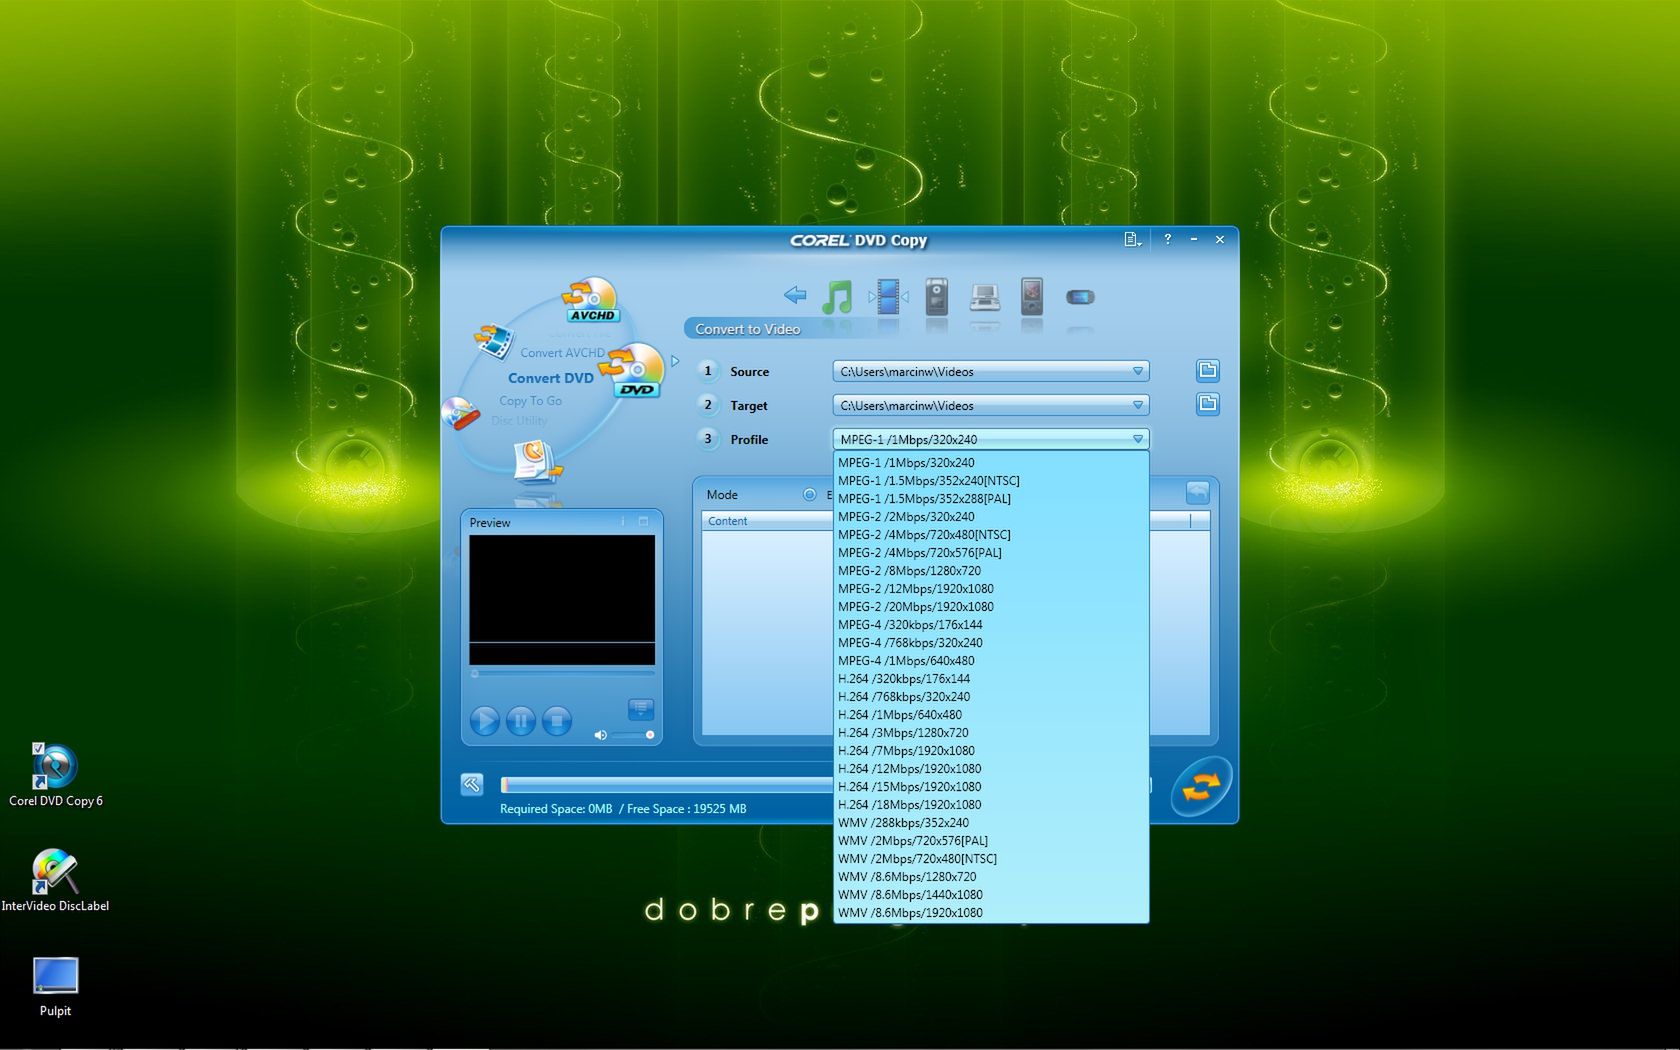Select H.264 /12Mbps/1920x1080 profile
This screenshot has height=1050, width=1680.
[990, 769]
